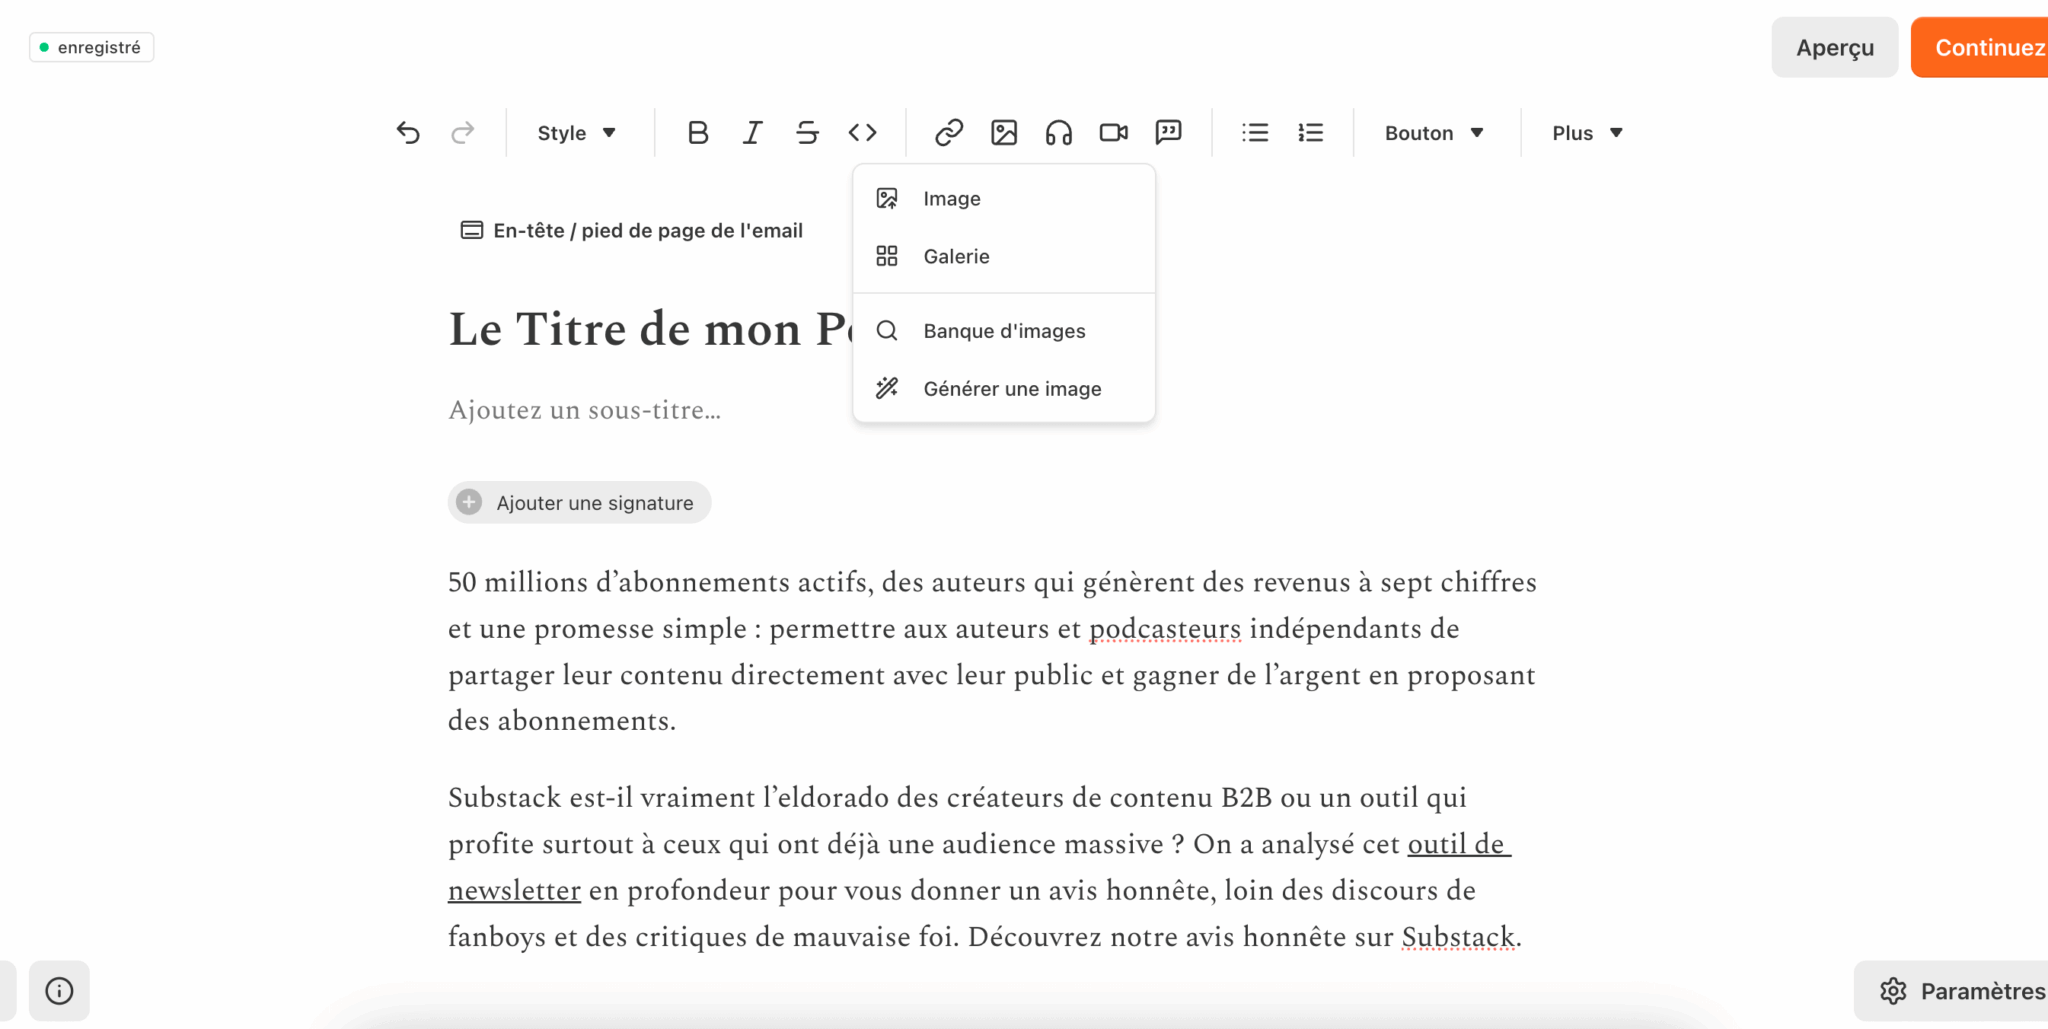The height and width of the screenshot is (1029, 2048).
Task: Insert a video with camera icon
Action: (x=1113, y=133)
